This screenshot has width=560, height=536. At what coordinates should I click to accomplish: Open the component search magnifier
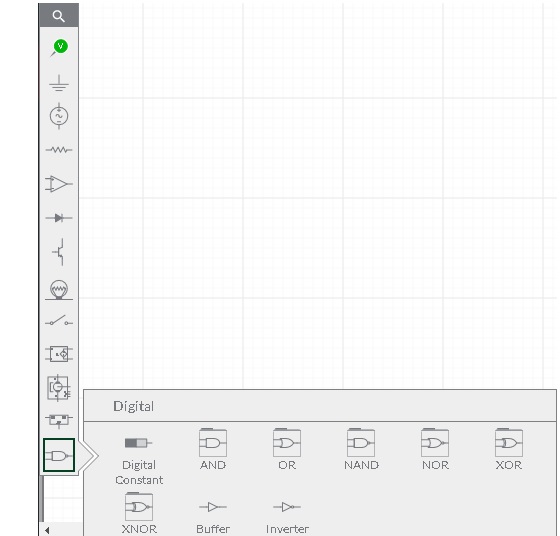pos(59,16)
